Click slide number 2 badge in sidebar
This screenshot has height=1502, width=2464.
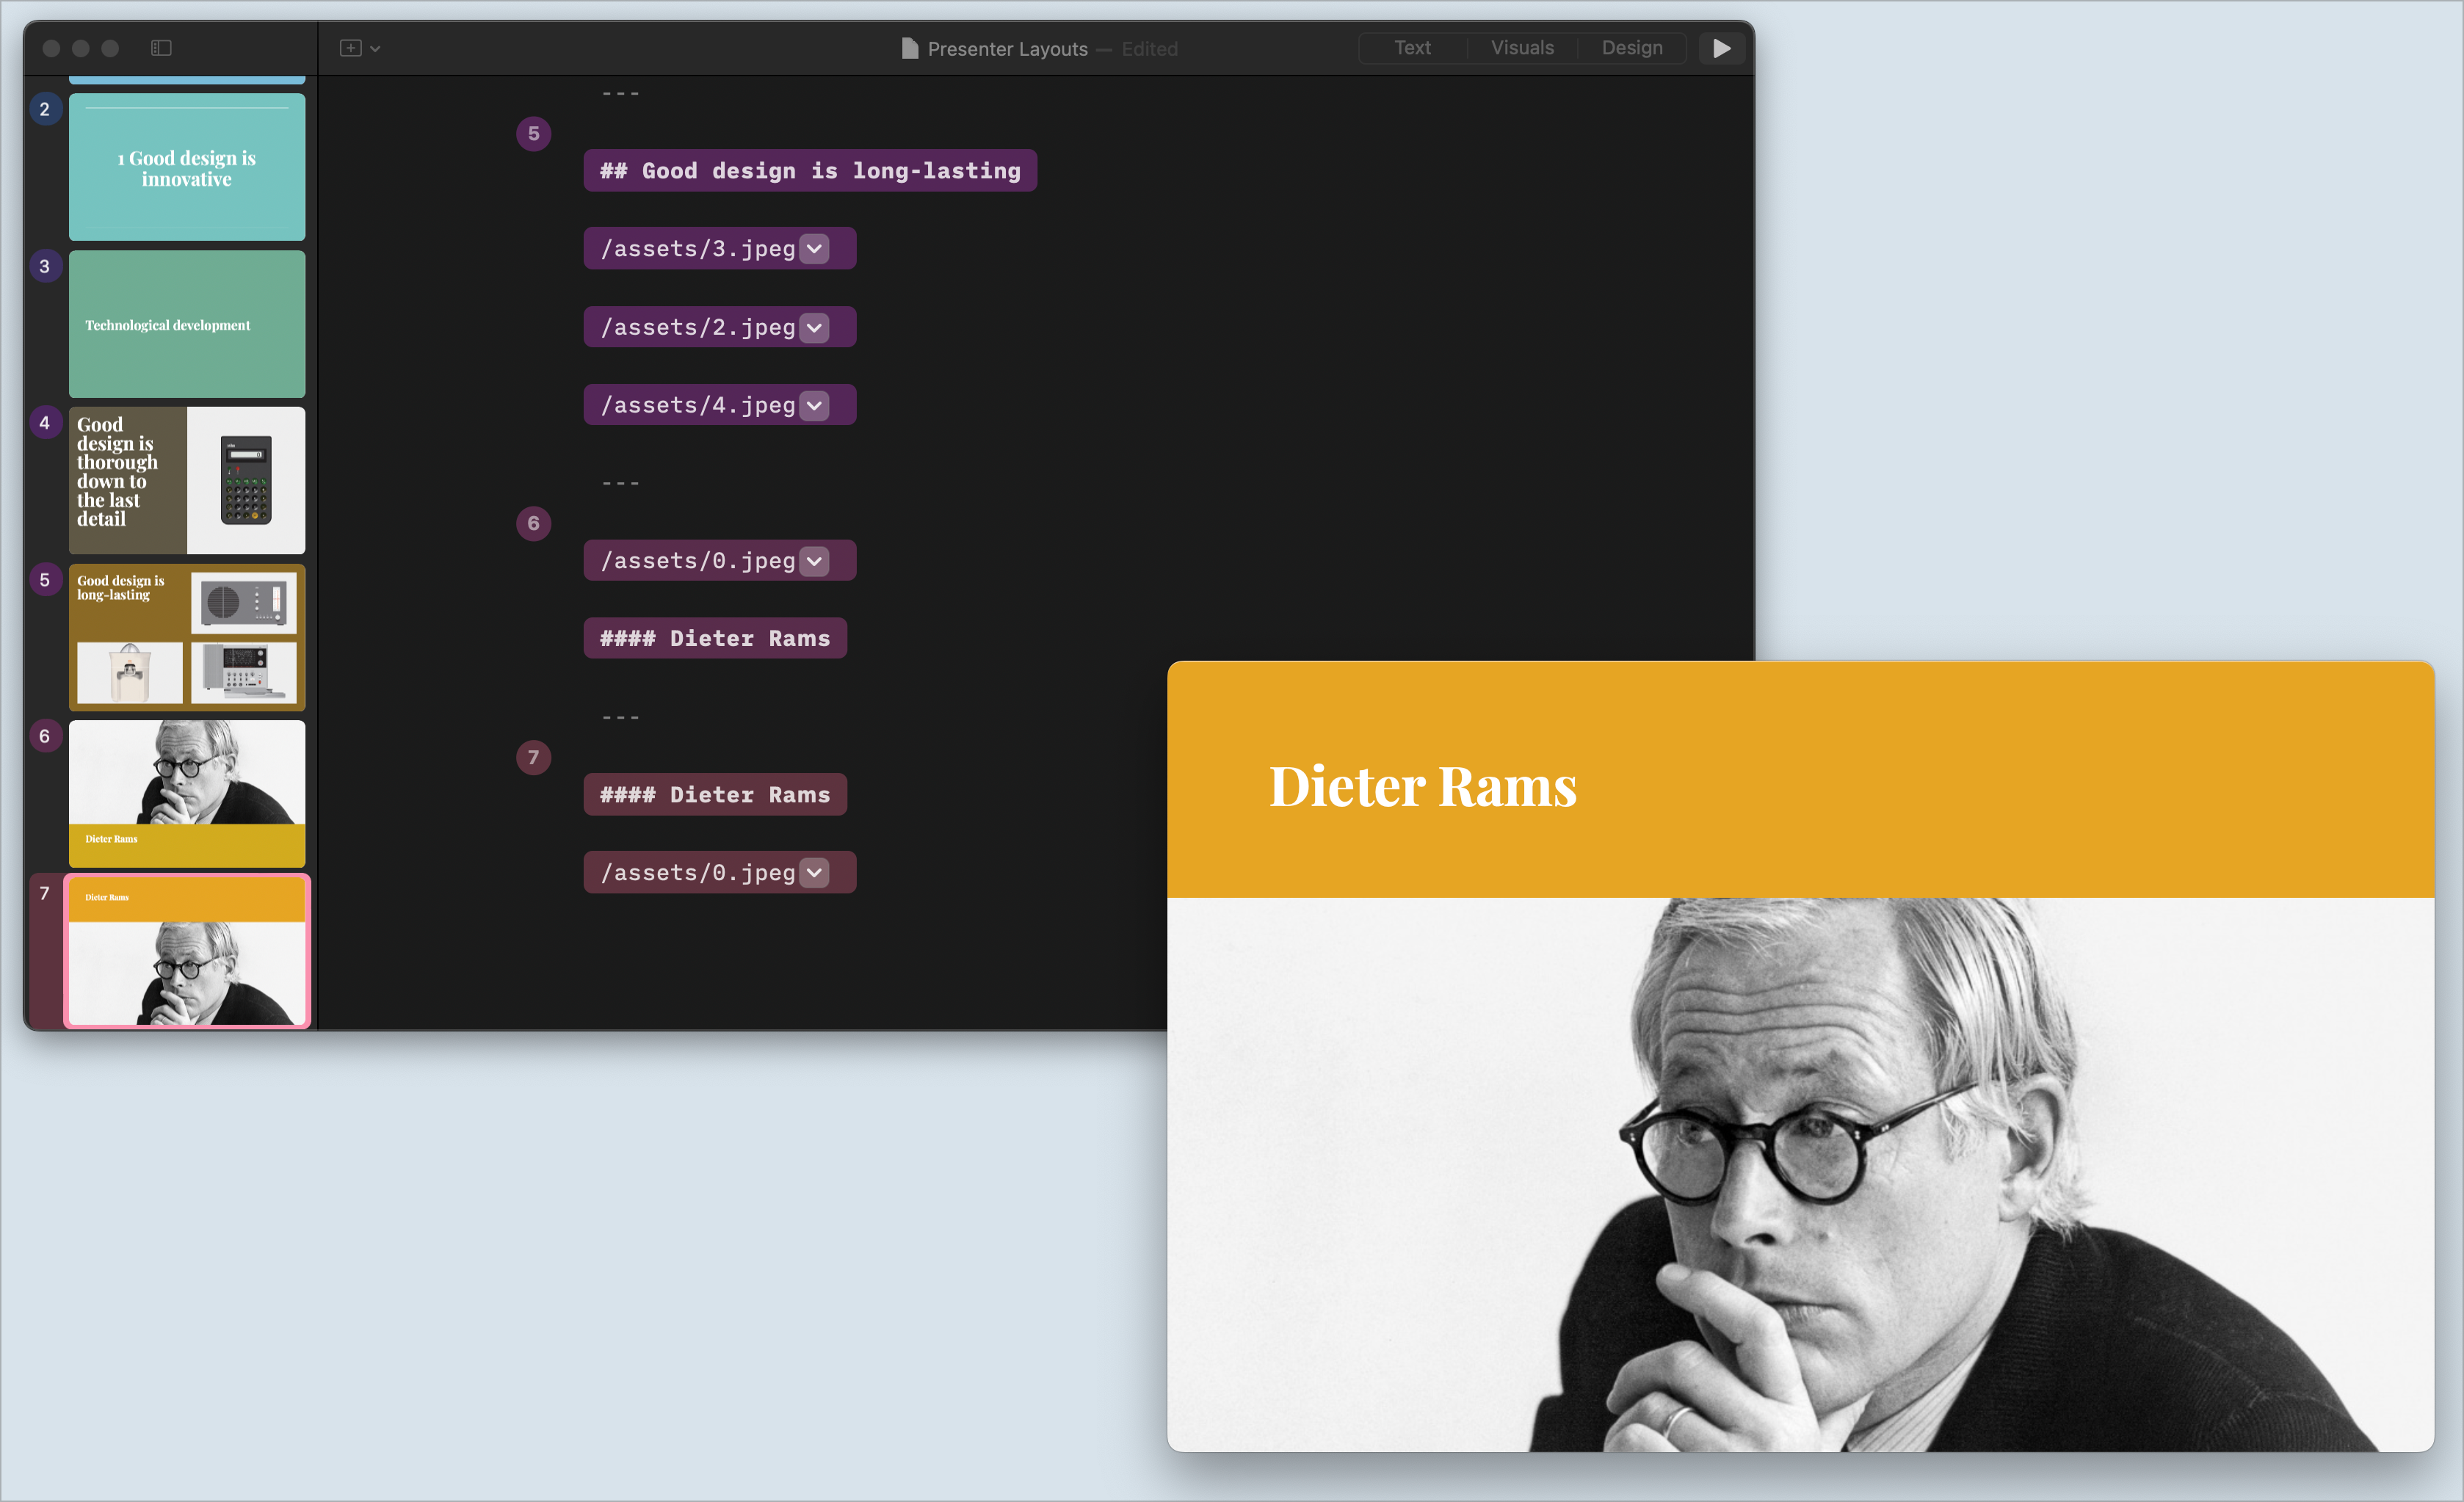pos(44,109)
